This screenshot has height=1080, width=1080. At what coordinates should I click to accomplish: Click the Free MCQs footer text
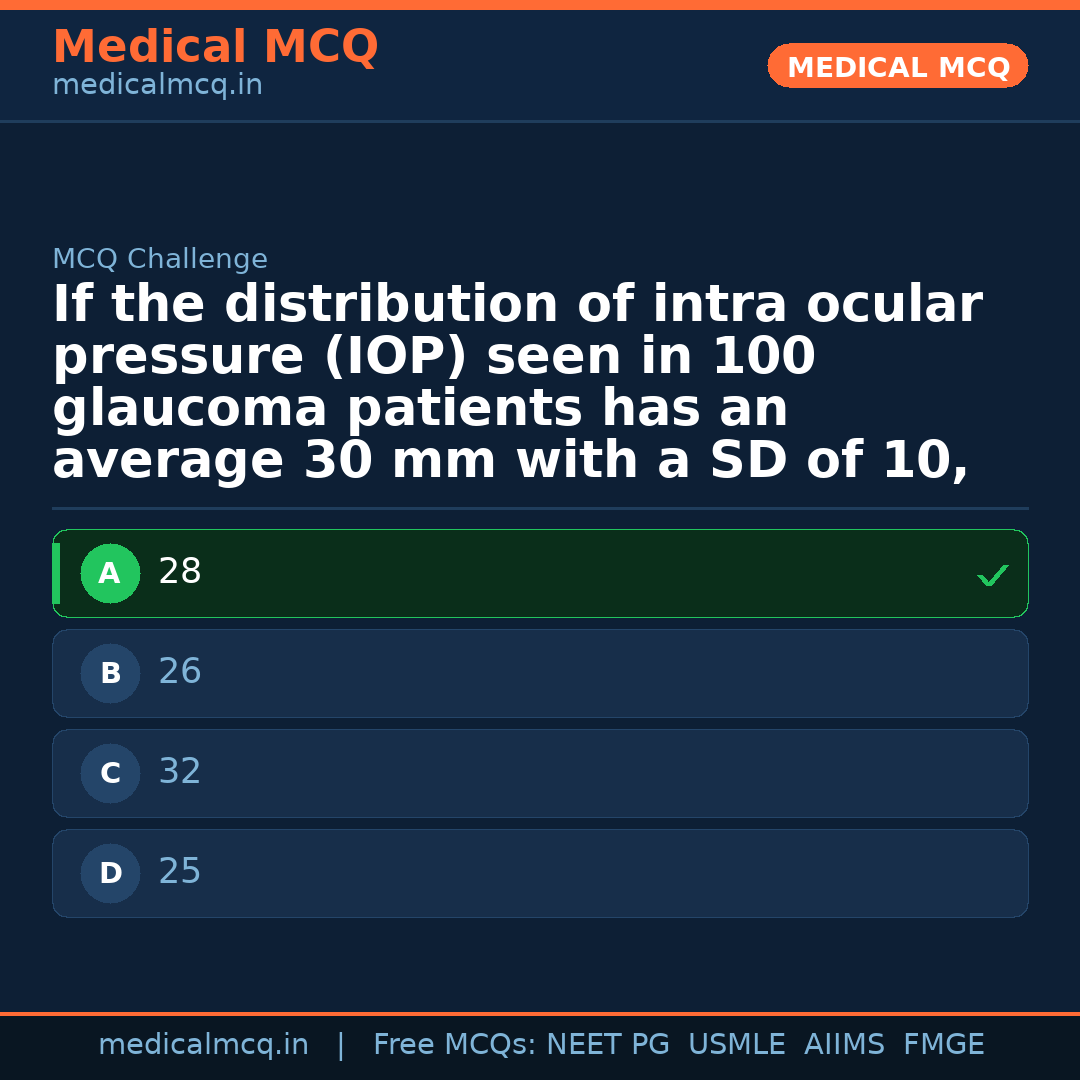pyautogui.click(x=450, y=1044)
